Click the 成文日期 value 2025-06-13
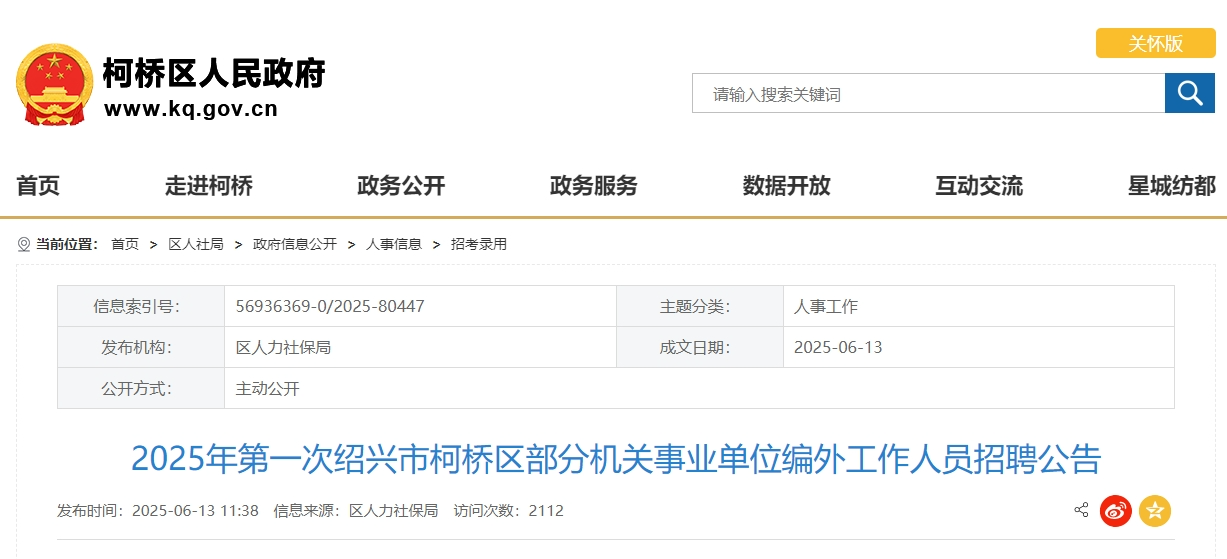 838,347
